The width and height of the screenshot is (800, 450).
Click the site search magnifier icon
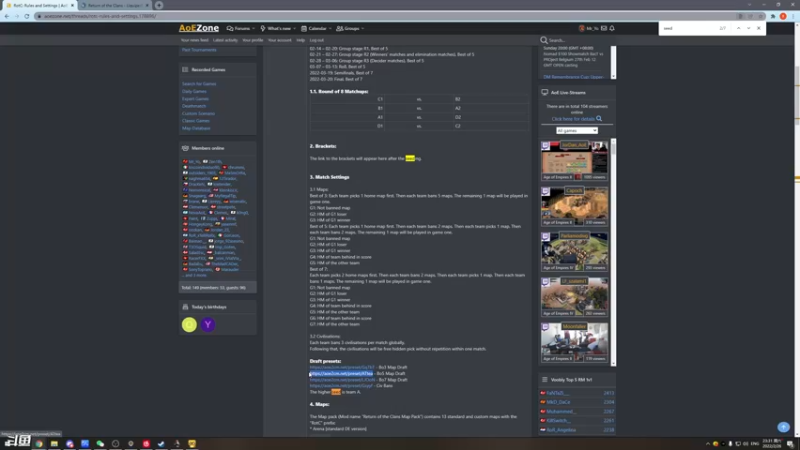[x=544, y=40]
